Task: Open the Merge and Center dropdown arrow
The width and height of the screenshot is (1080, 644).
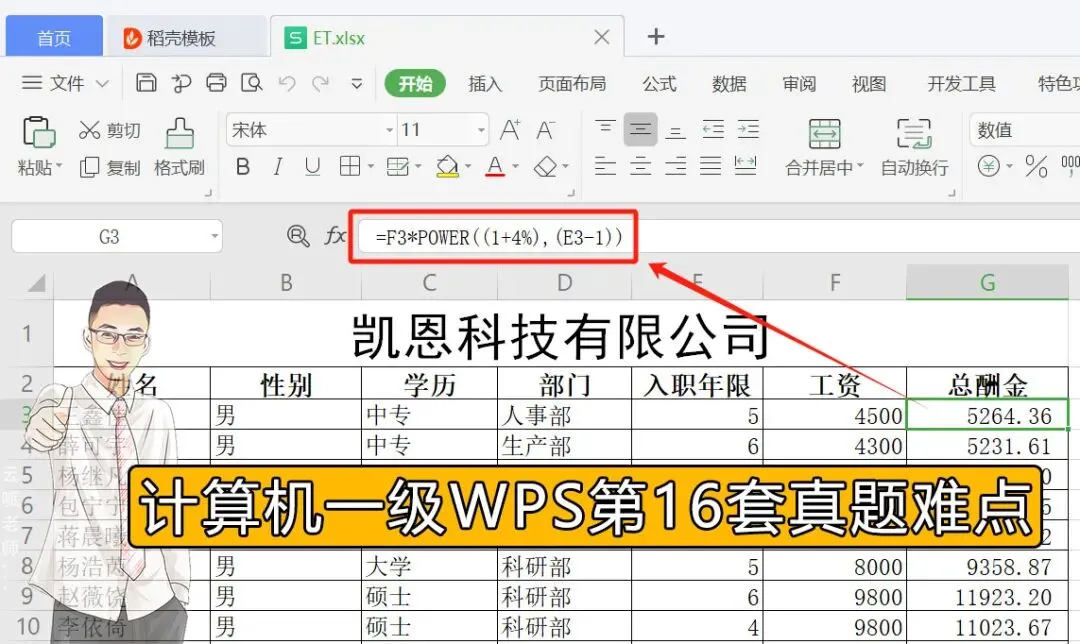Action: (860, 167)
